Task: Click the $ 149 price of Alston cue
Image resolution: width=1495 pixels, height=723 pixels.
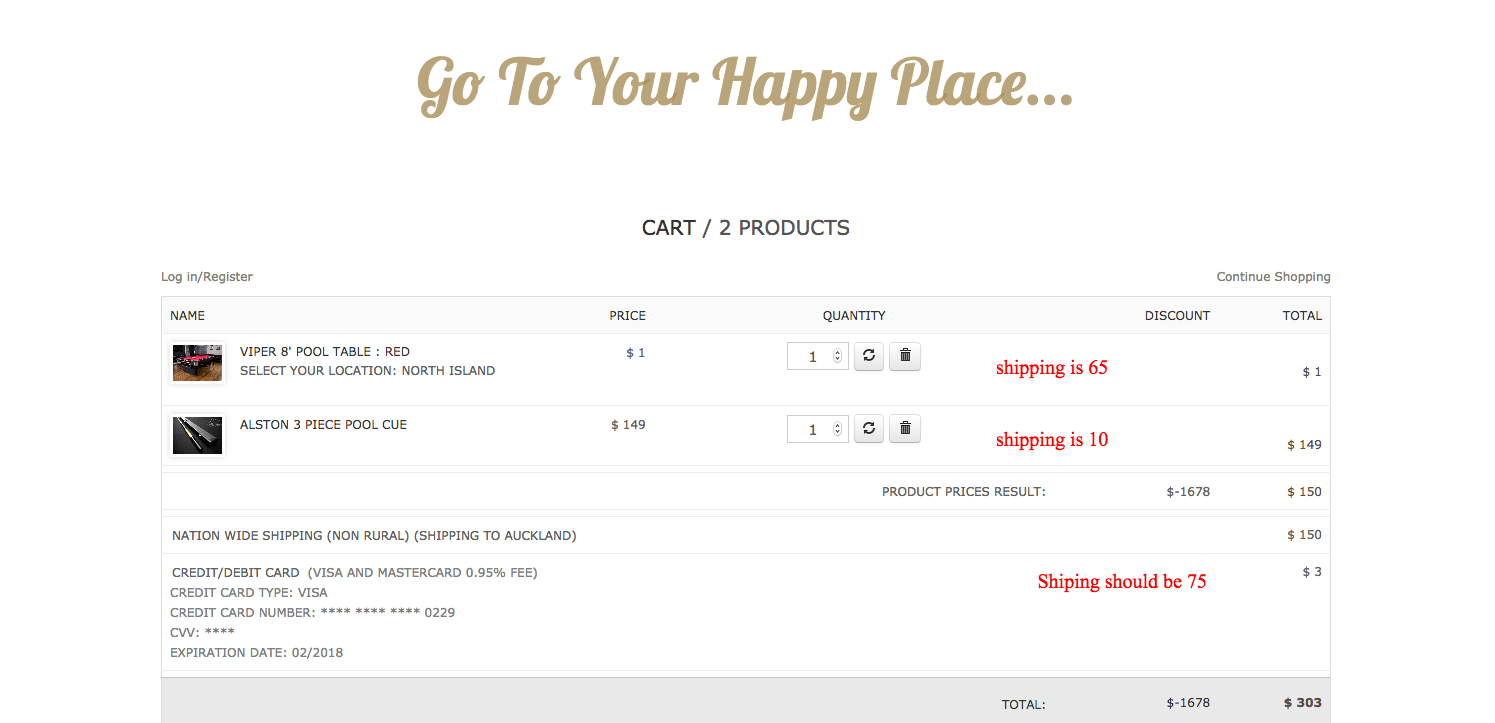Action: click(628, 425)
